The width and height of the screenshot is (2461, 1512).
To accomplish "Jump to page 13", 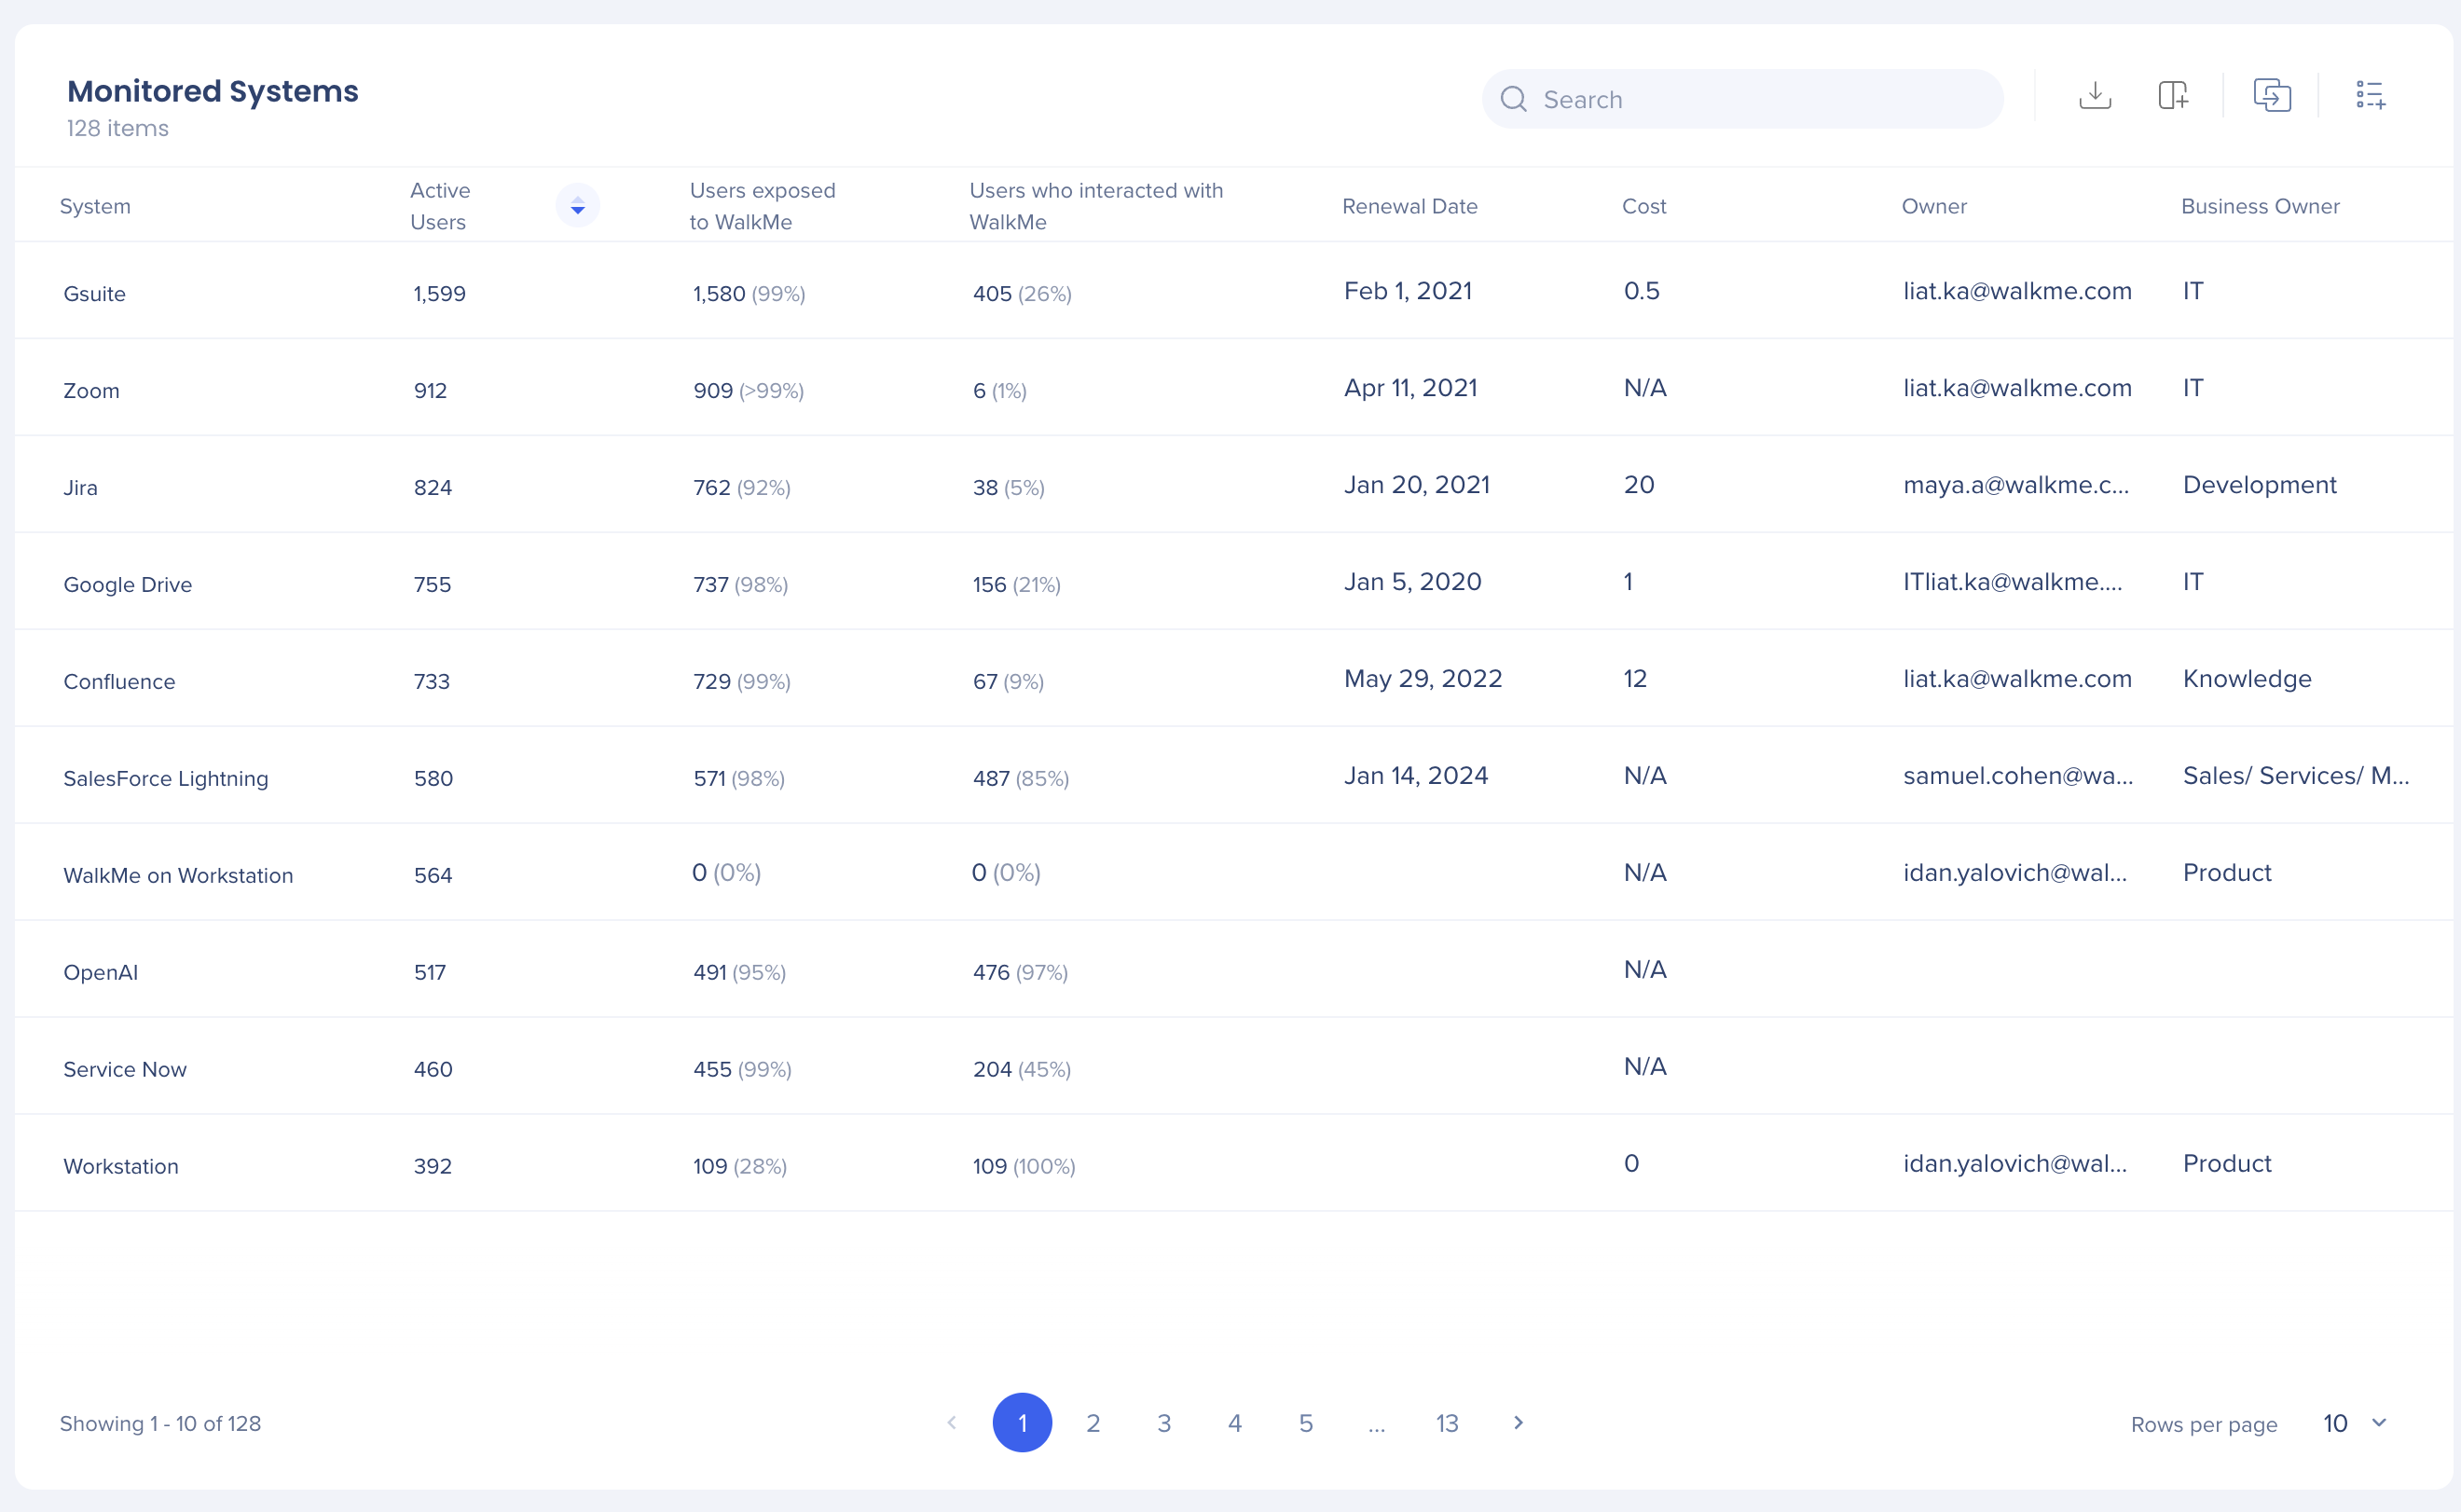I will (x=1446, y=1423).
